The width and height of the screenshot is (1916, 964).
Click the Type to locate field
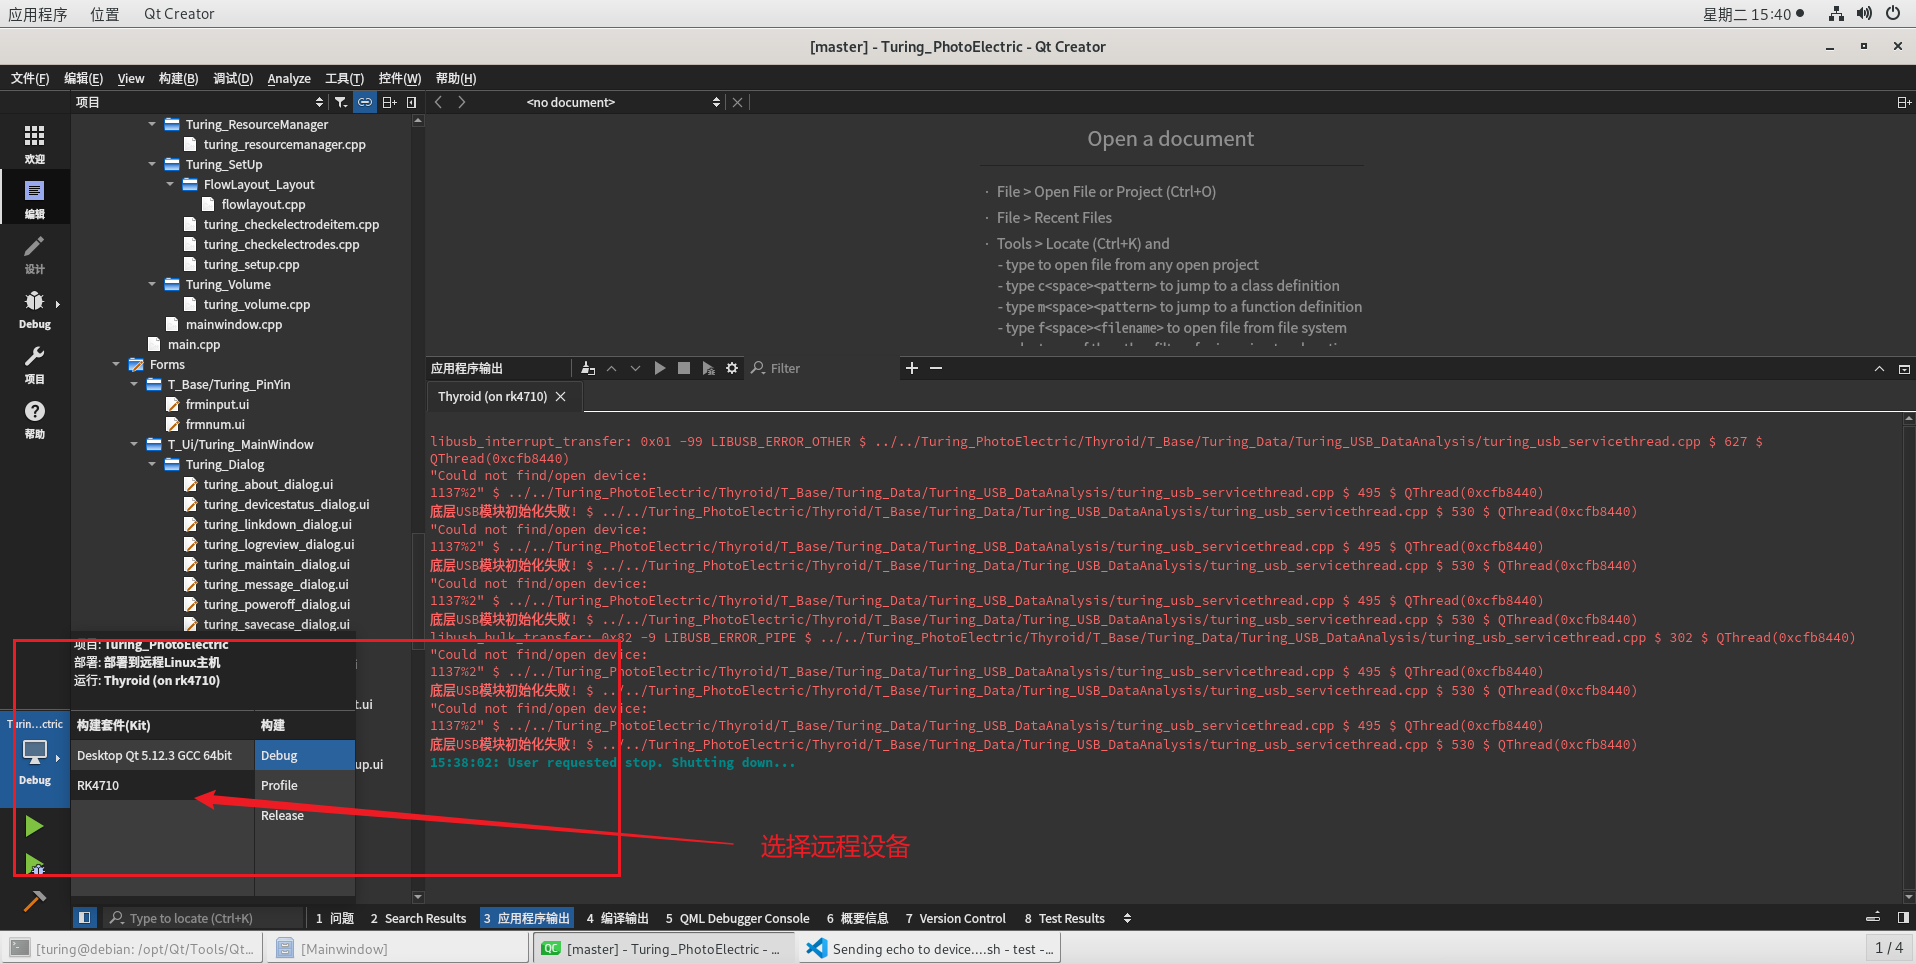203,918
